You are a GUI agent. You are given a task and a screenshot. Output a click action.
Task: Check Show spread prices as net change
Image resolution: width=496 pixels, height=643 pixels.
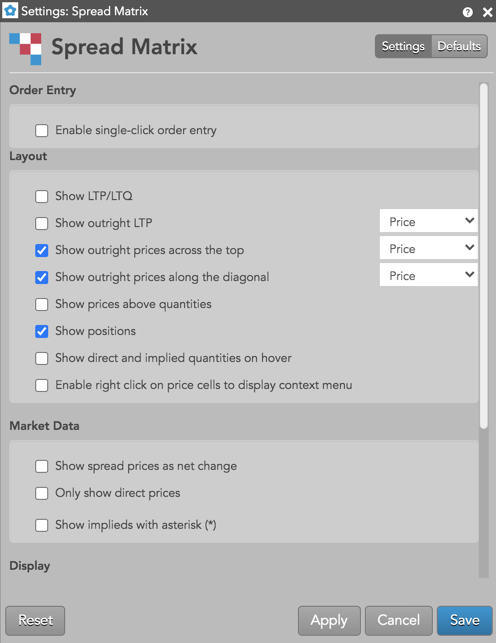41,466
